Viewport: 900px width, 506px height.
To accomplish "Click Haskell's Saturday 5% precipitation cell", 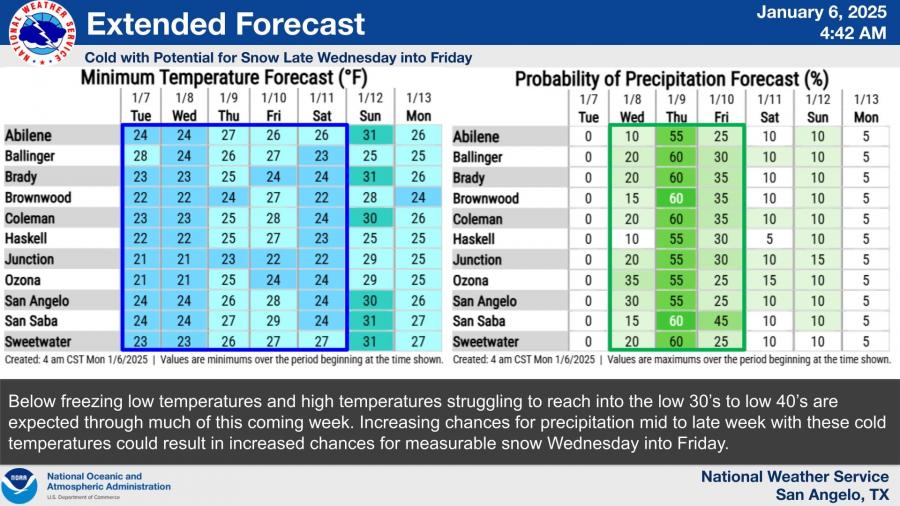I will tap(771, 239).
